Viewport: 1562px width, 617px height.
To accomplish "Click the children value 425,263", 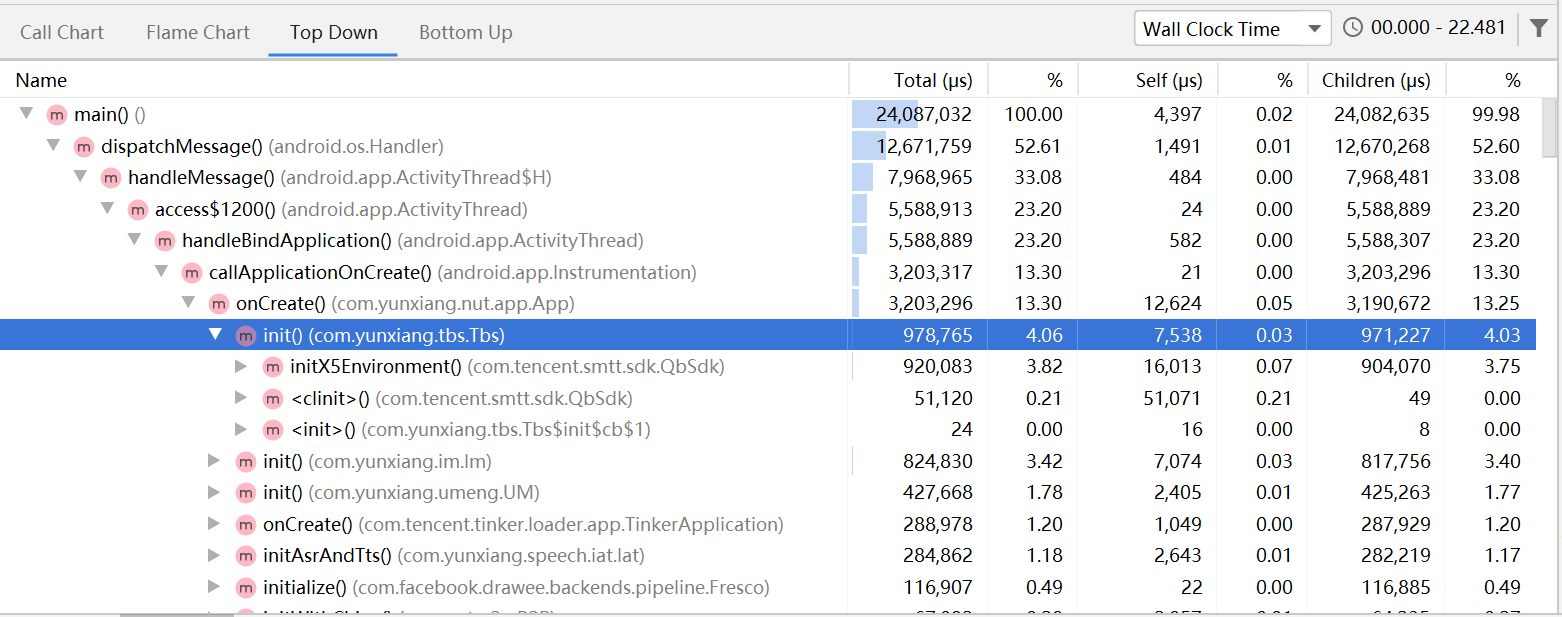I will 1396,493.
